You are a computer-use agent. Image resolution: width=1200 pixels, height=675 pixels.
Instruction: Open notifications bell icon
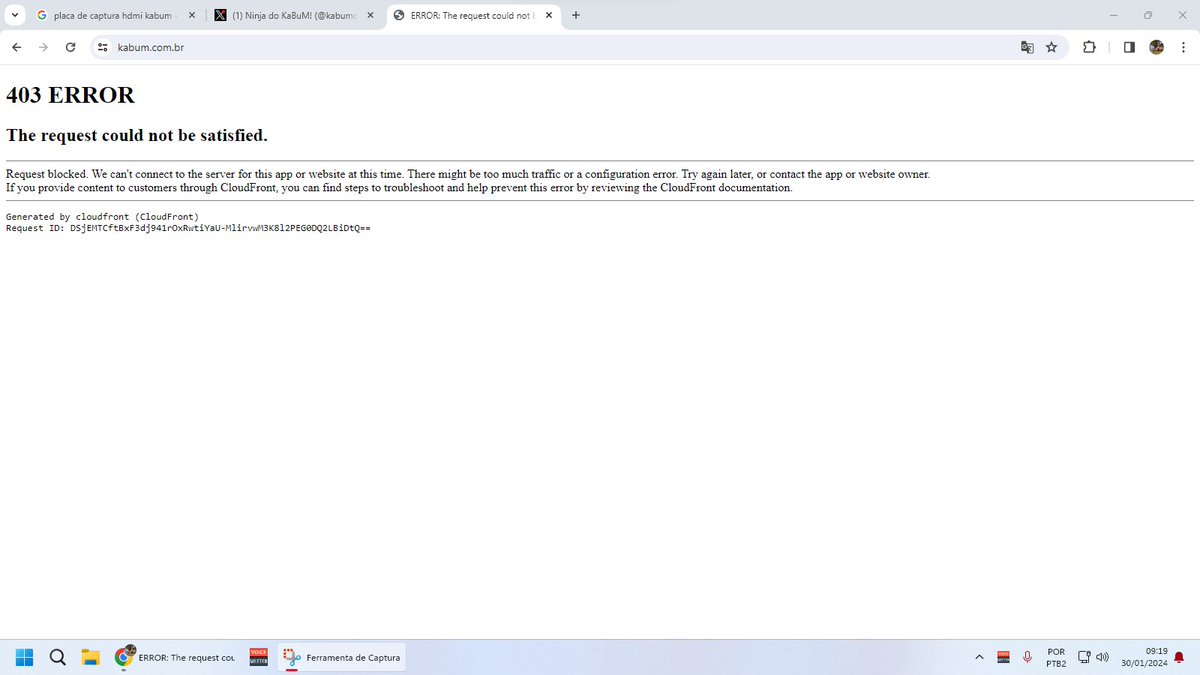coord(1179,657)
